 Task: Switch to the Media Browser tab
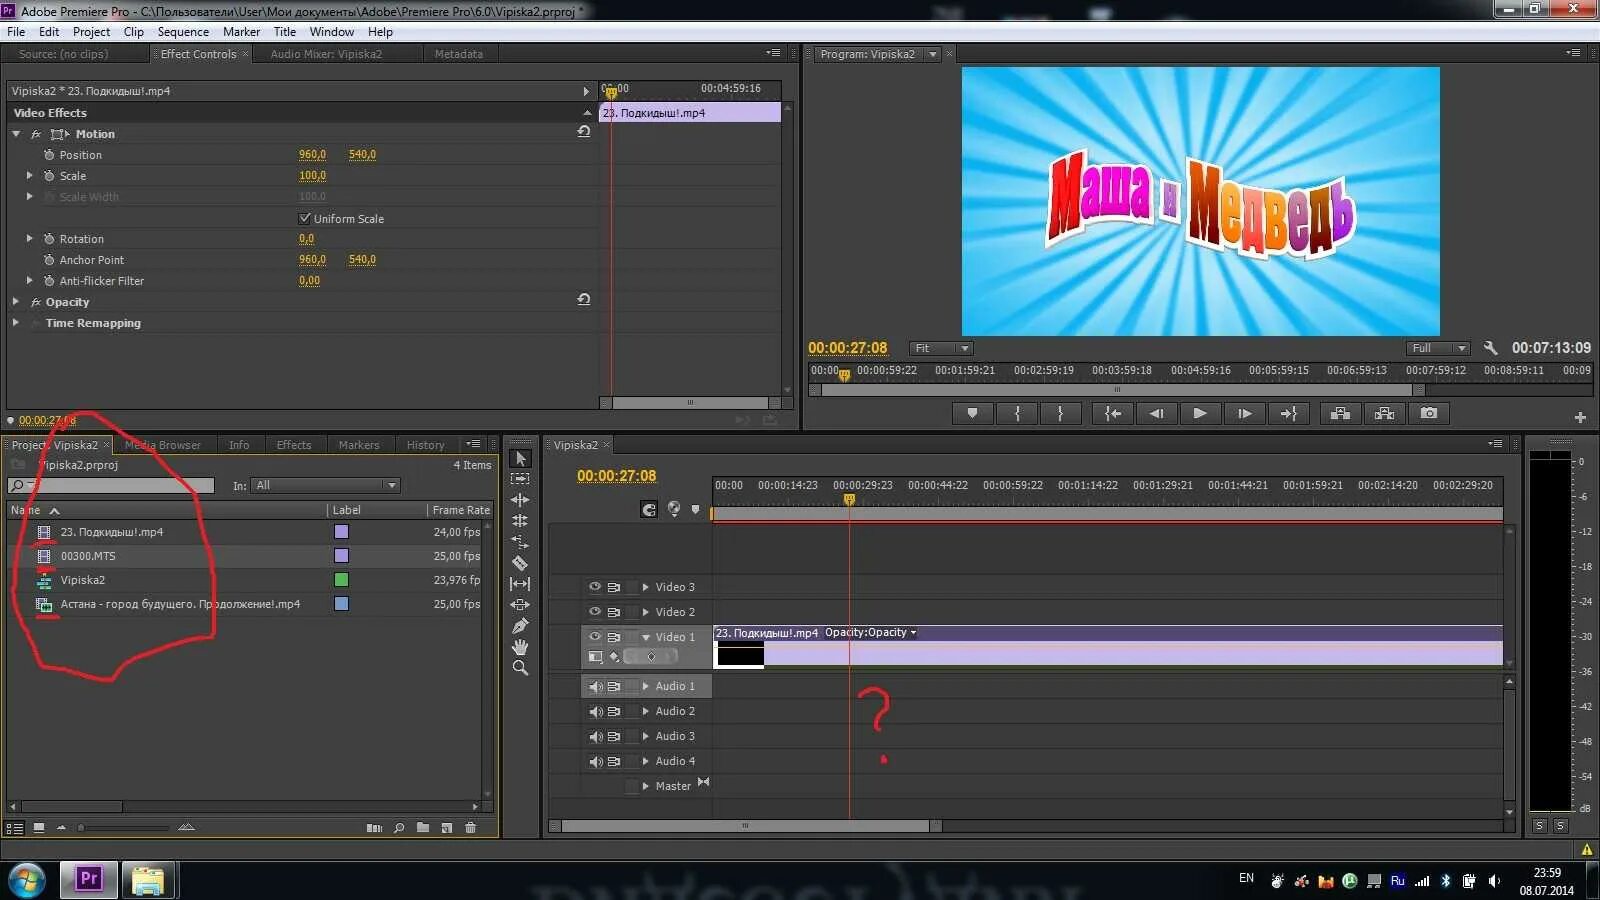coord(163,445)
